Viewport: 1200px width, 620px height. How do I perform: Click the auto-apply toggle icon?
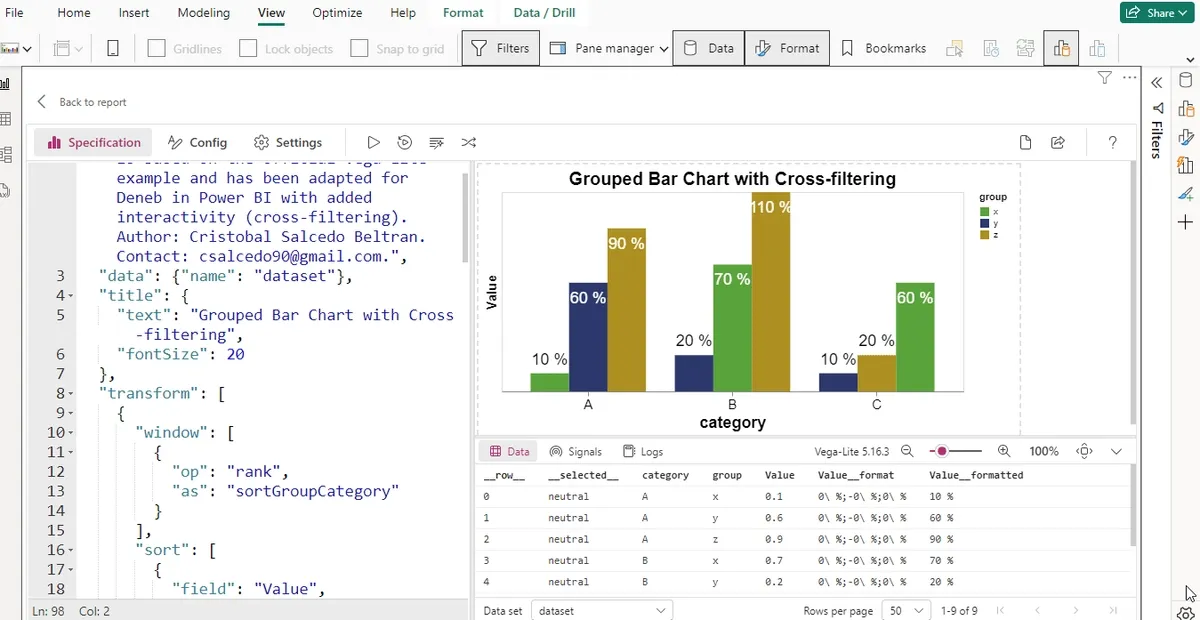click(405, 143)
